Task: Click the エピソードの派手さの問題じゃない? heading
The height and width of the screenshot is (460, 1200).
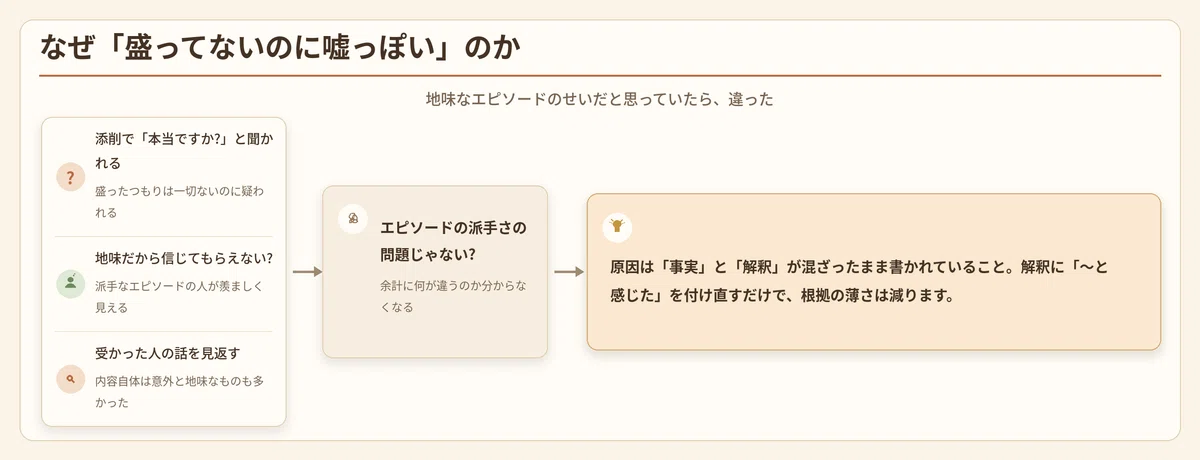Action: 453,241
